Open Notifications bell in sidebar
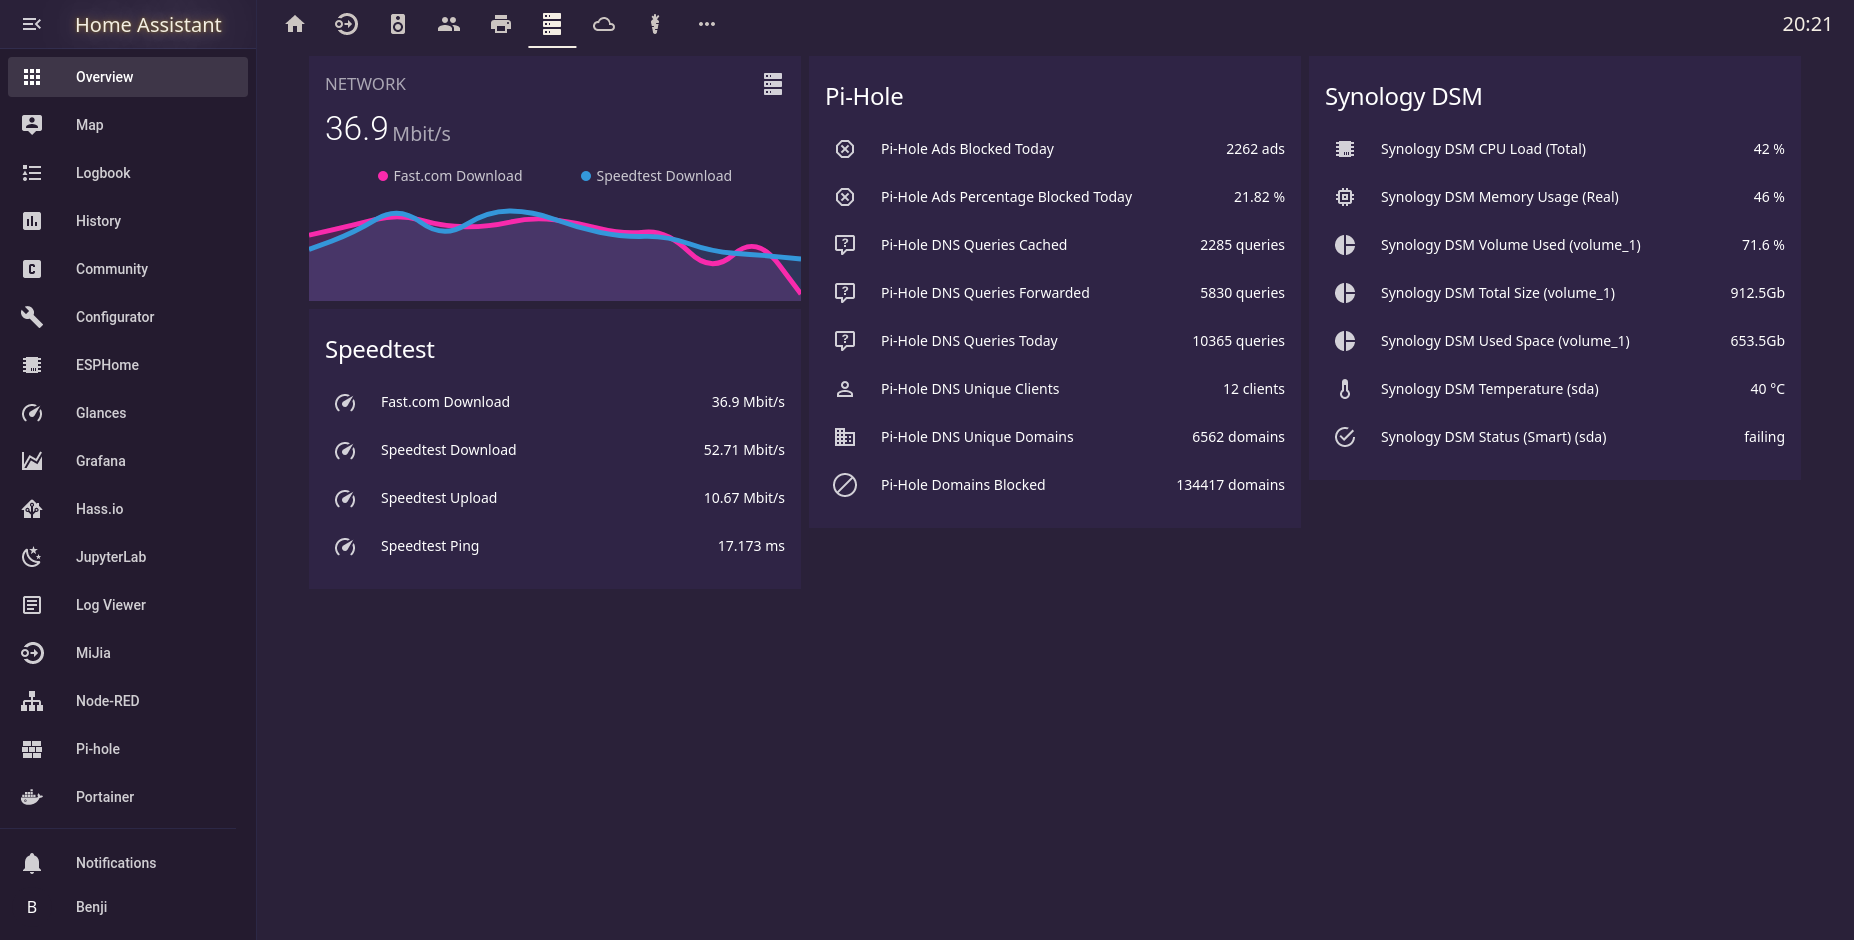Viewport: 1854px width, 940px height. point(128,863)
